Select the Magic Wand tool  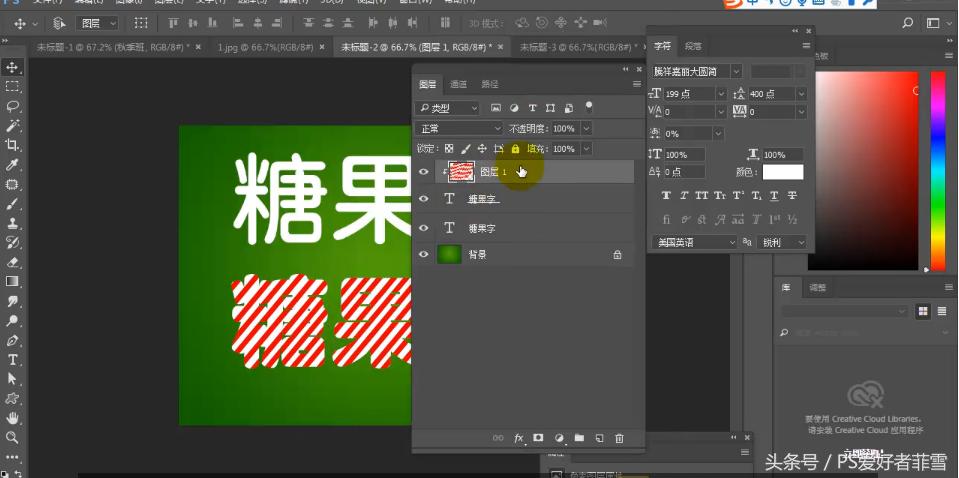[12, 126]
